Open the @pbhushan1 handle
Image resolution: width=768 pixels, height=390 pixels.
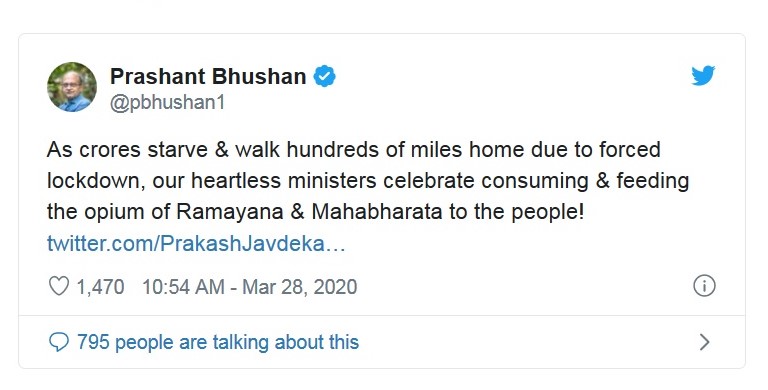[x=168, y=103]
